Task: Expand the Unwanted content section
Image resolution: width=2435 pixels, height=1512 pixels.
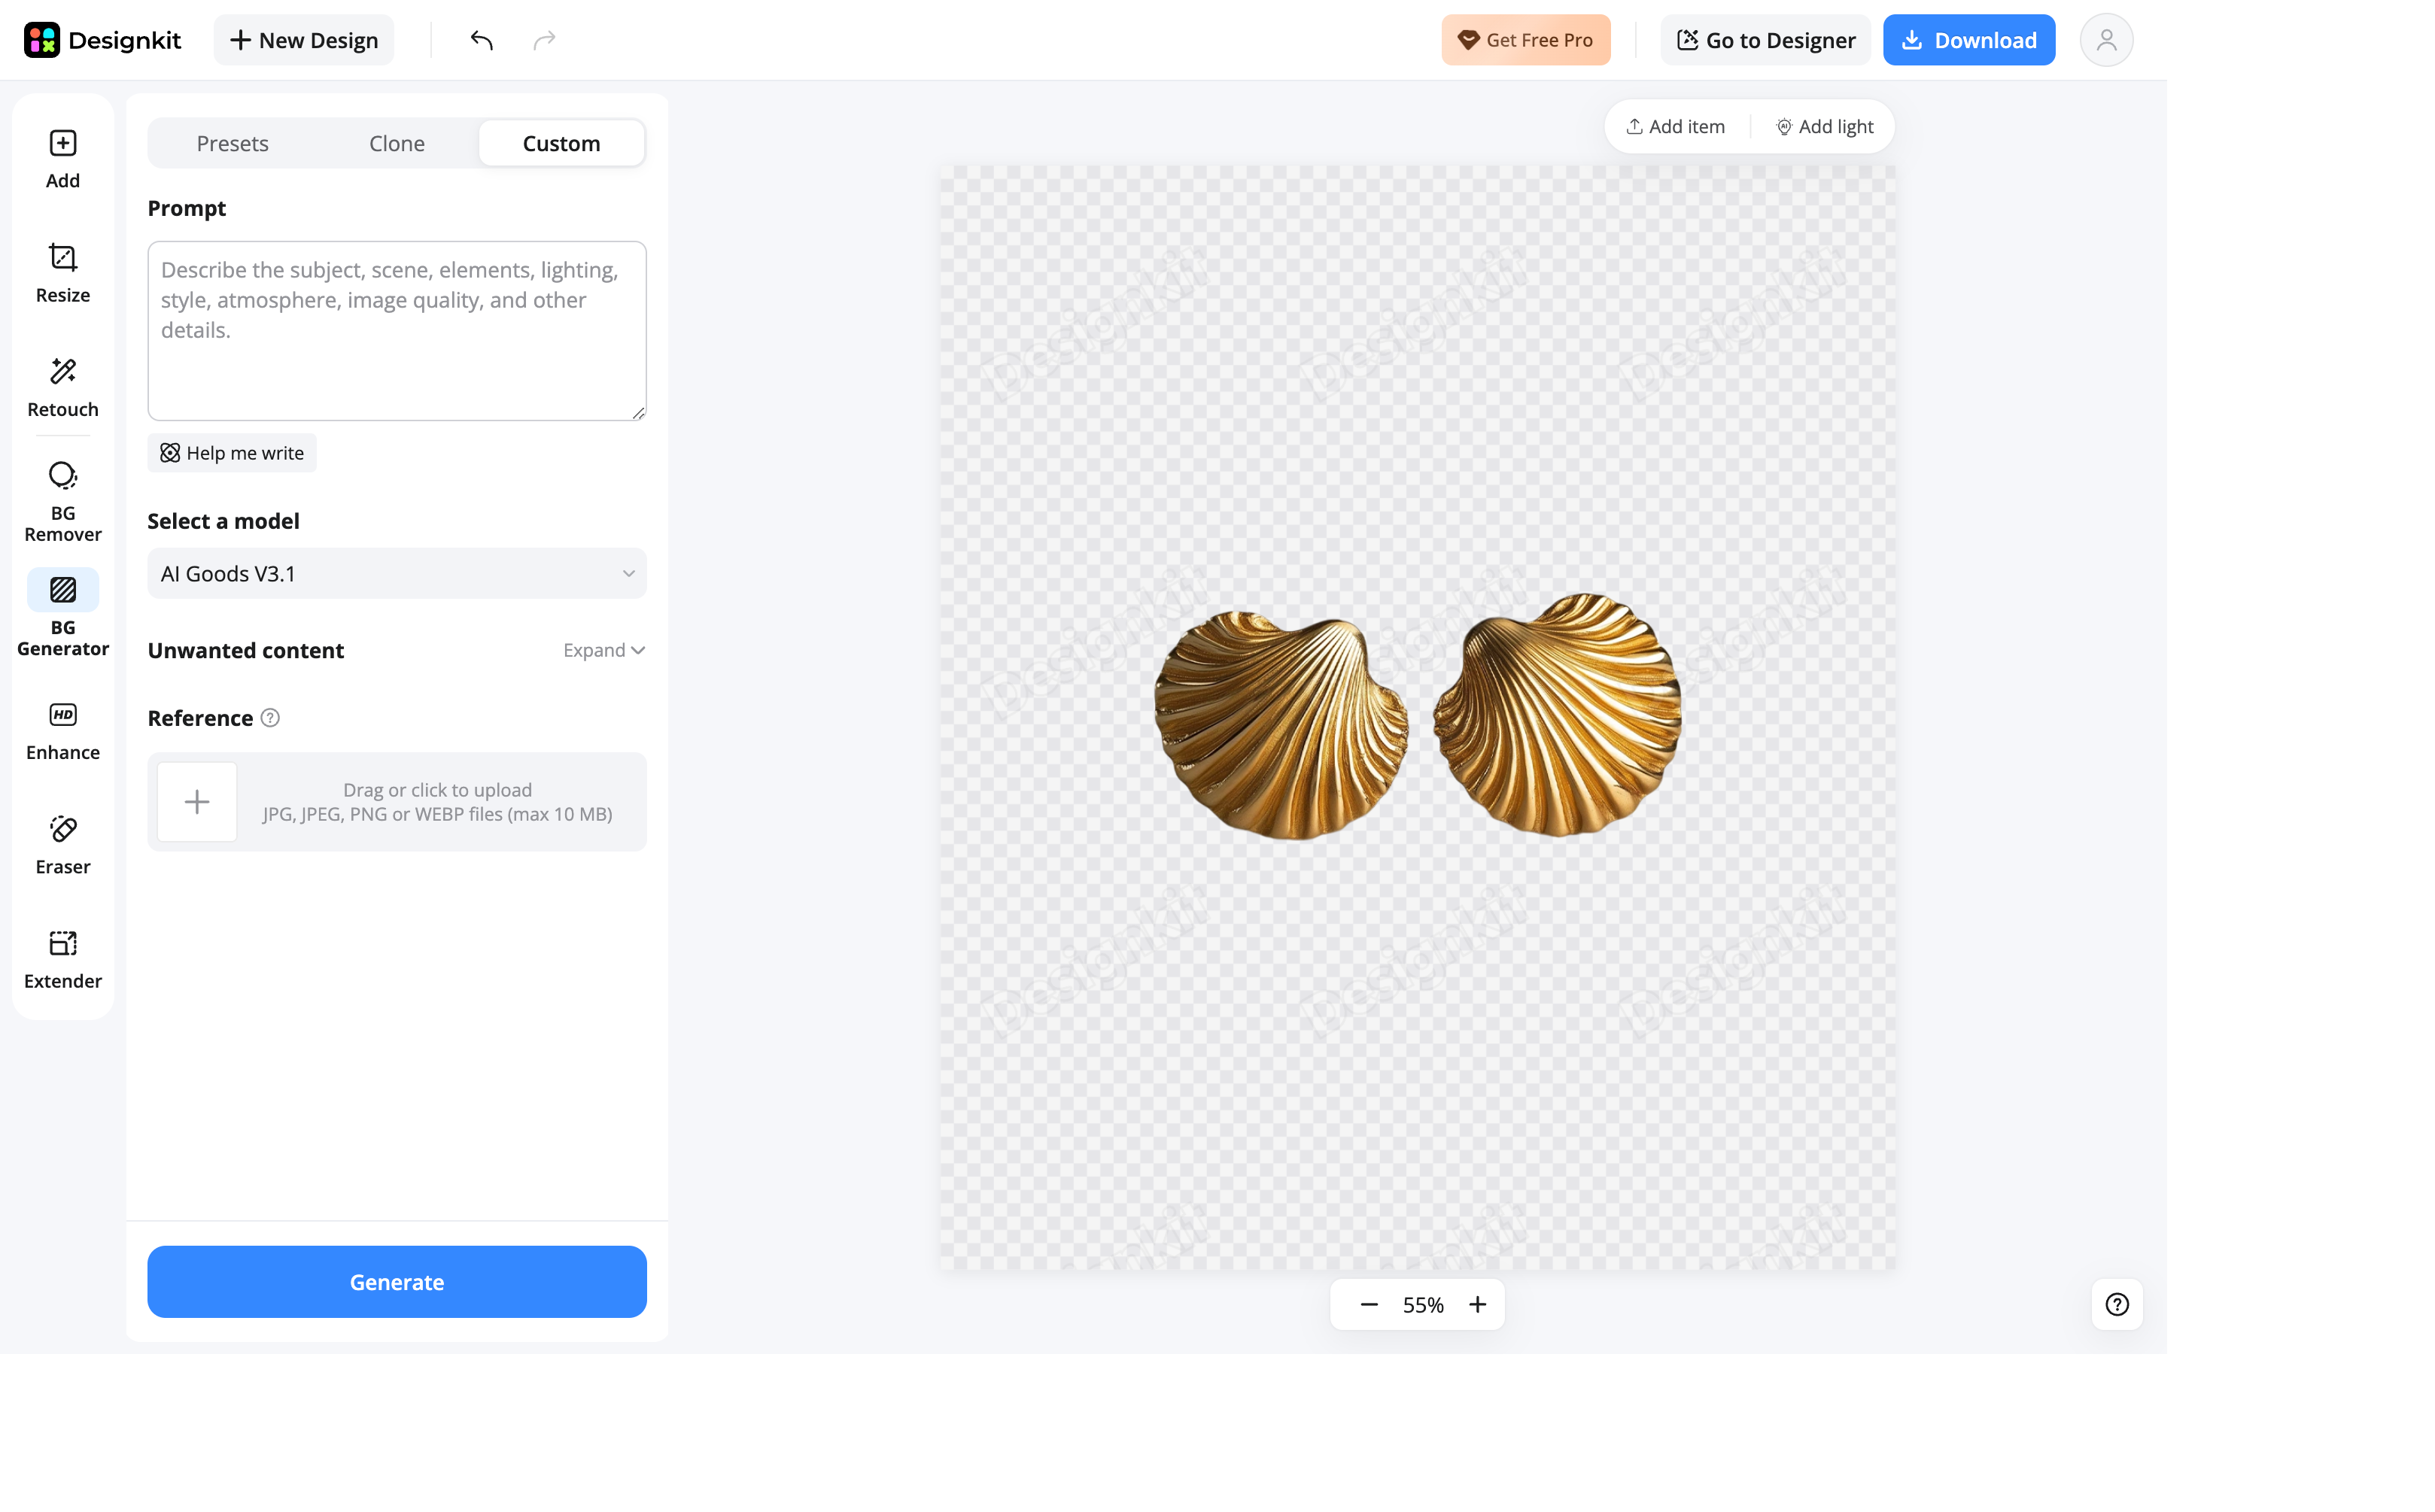Action: pyautogui.click(x=604, y=650)
